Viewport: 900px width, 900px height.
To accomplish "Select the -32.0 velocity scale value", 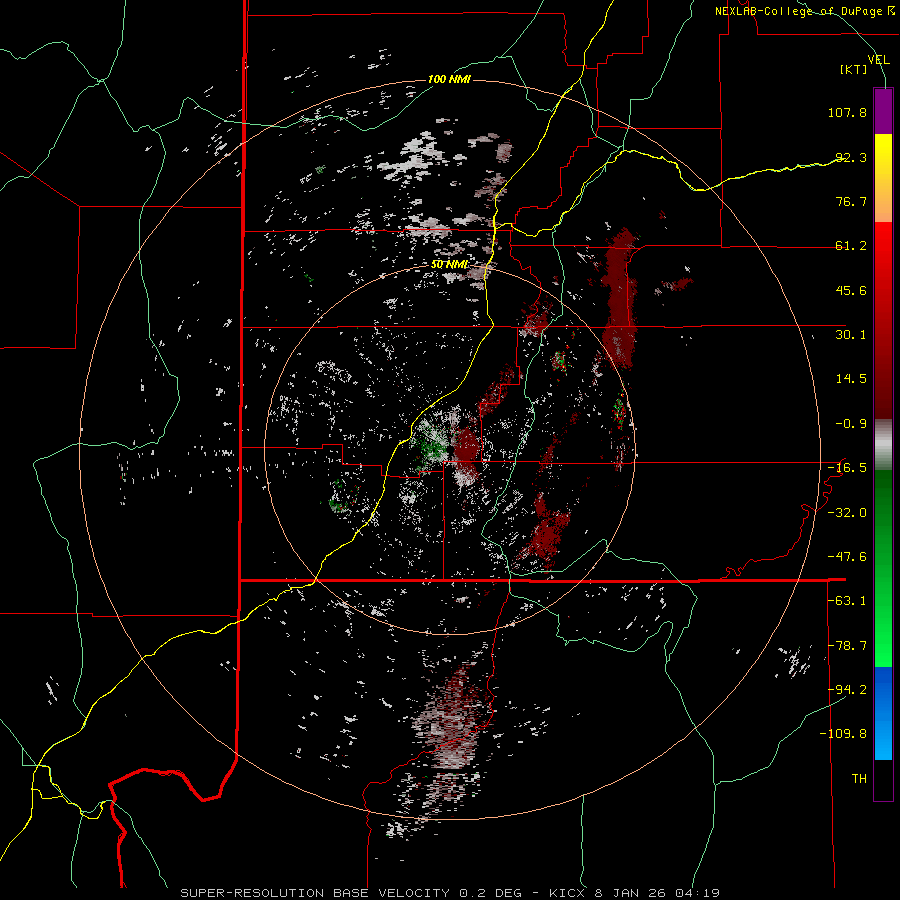I will pyautogui.click(x=847, y=512).
